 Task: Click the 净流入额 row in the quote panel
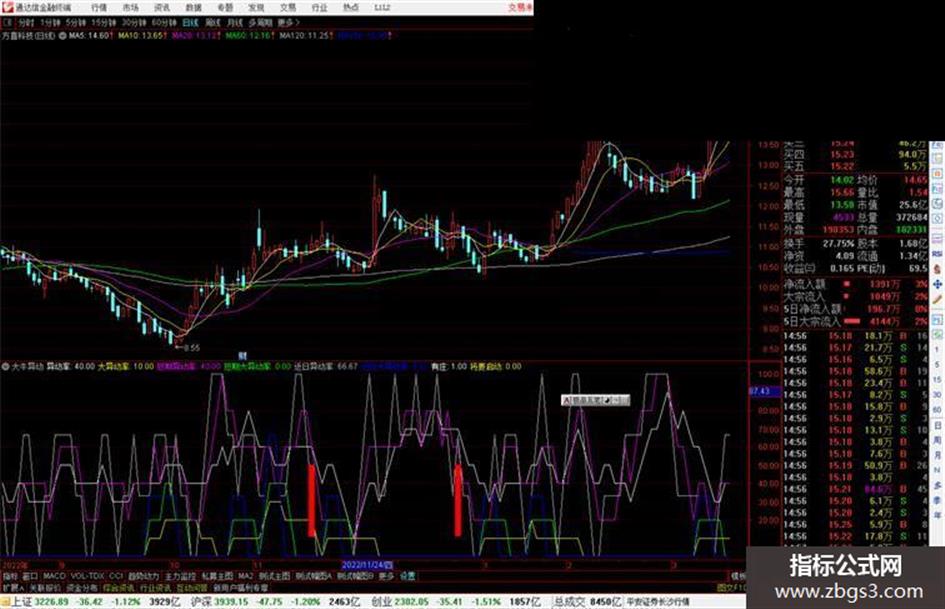[855, 284]
